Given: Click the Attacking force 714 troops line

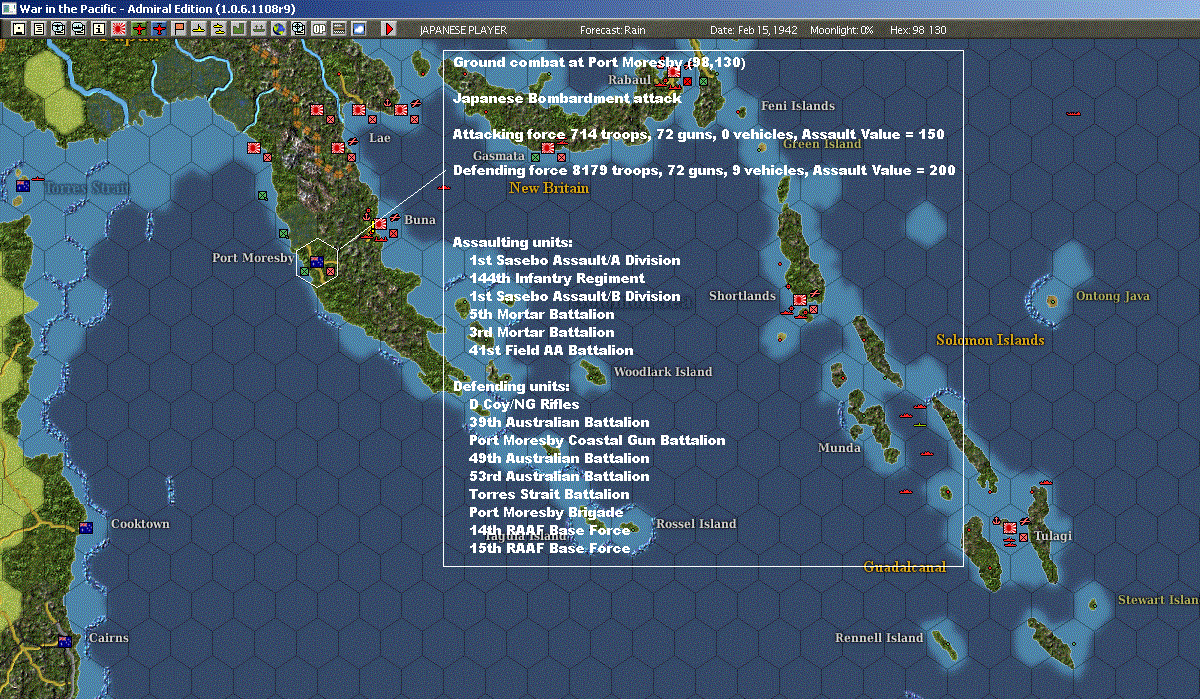Looking at the screenshot, I should click(698, 134).
